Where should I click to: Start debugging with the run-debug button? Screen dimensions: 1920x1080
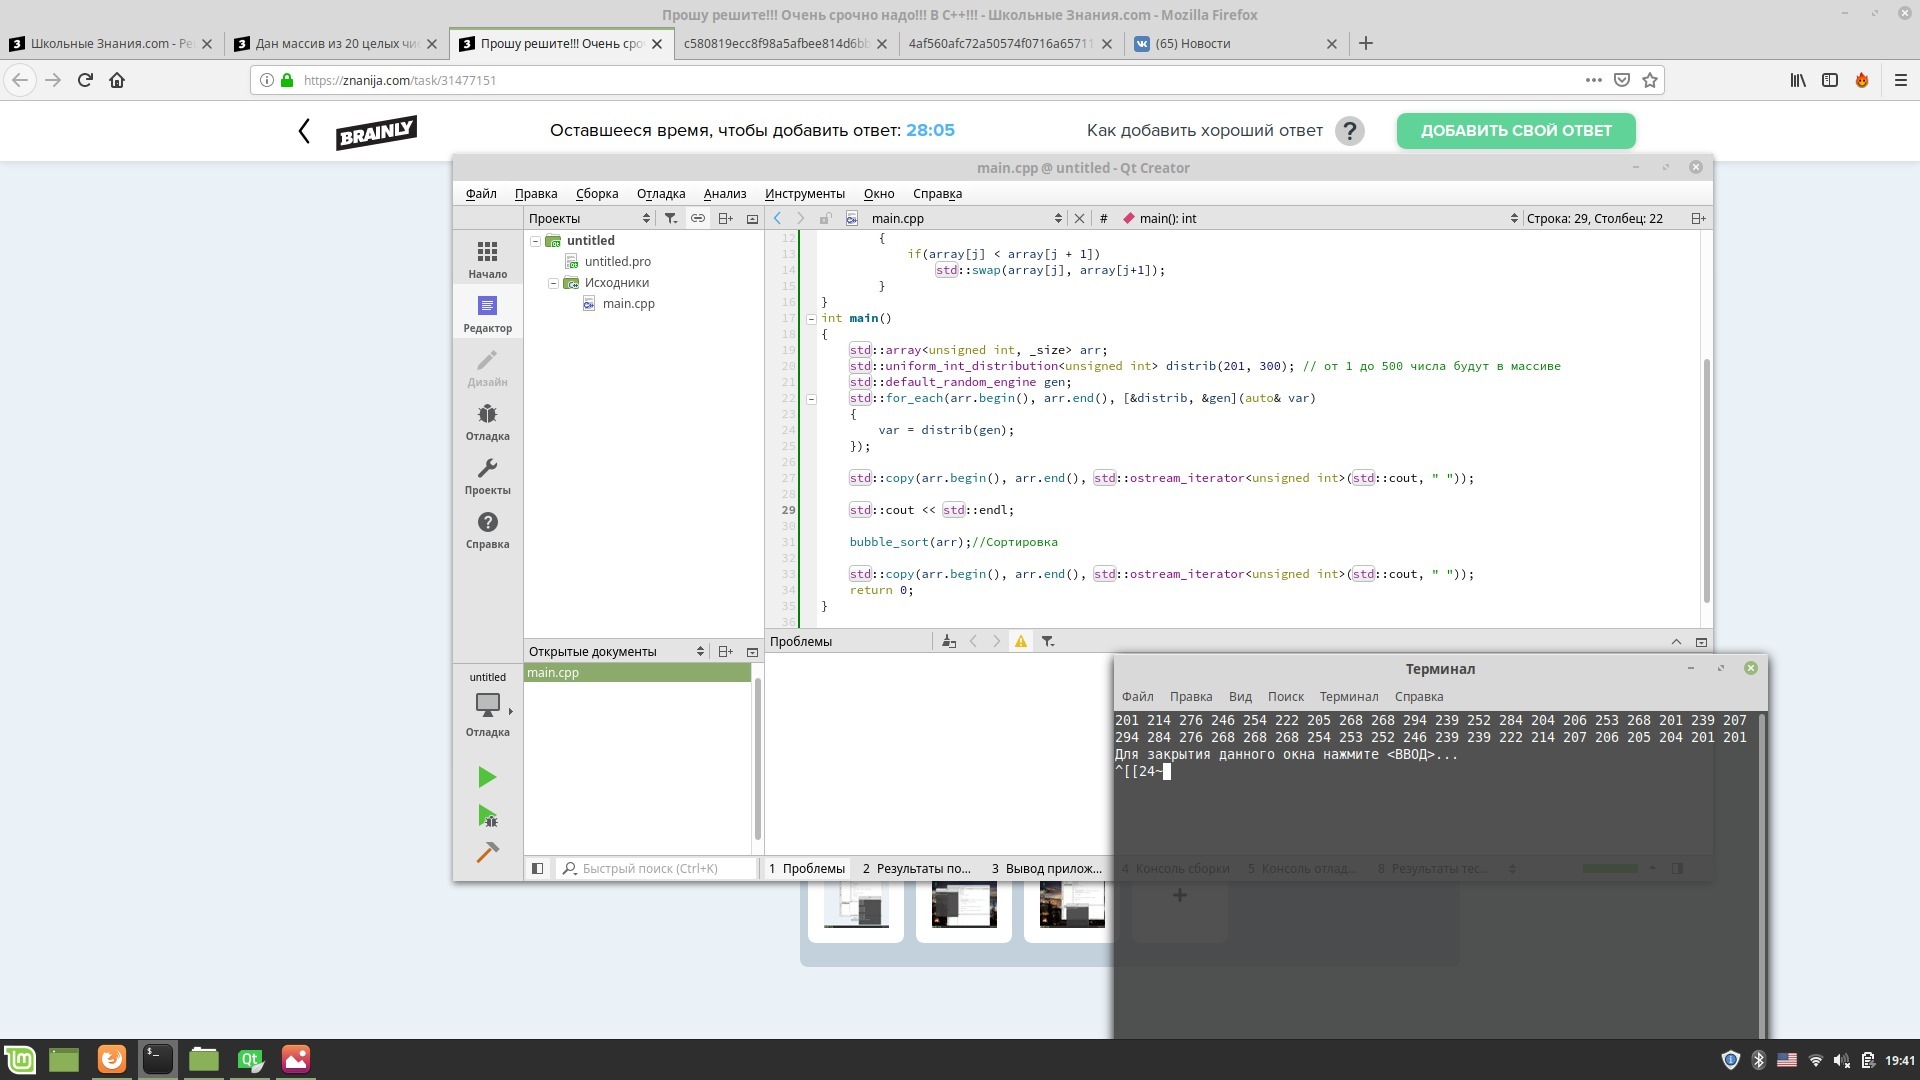(487, 816)
